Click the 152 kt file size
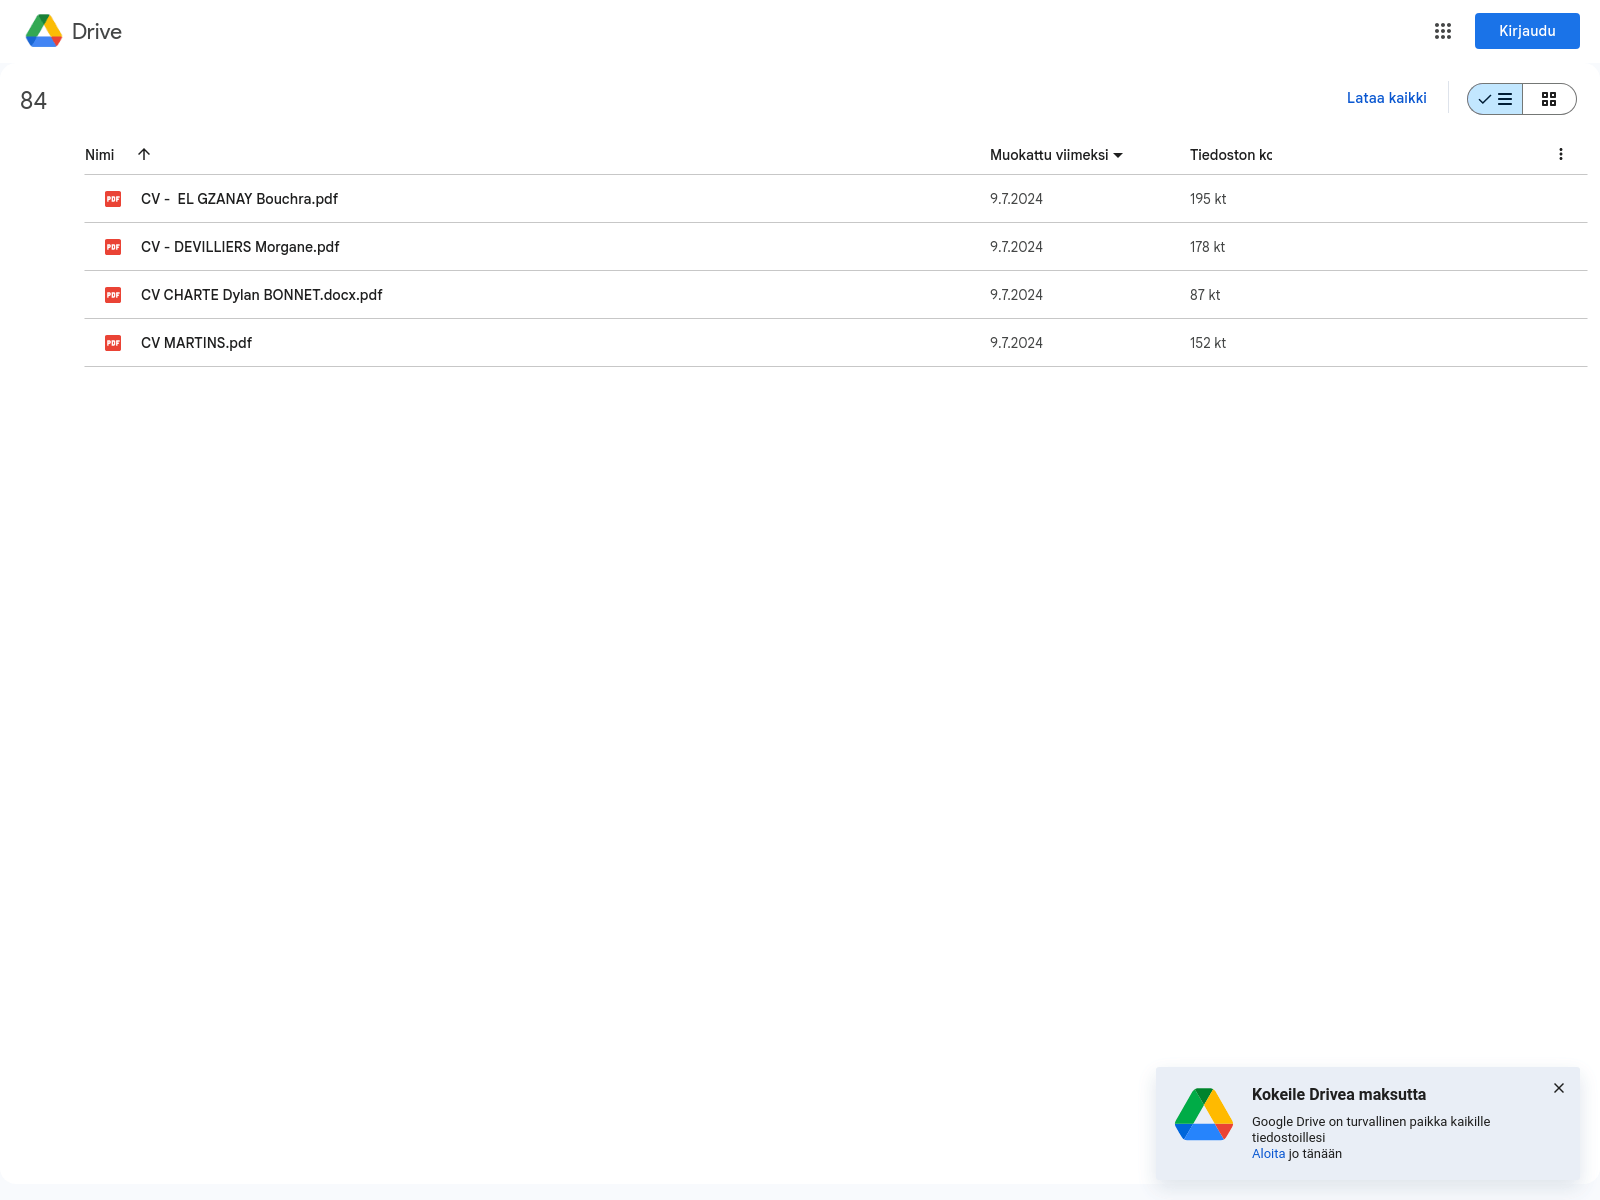This screenshot has width=1600, height=1200. (x=1208, y=343)
